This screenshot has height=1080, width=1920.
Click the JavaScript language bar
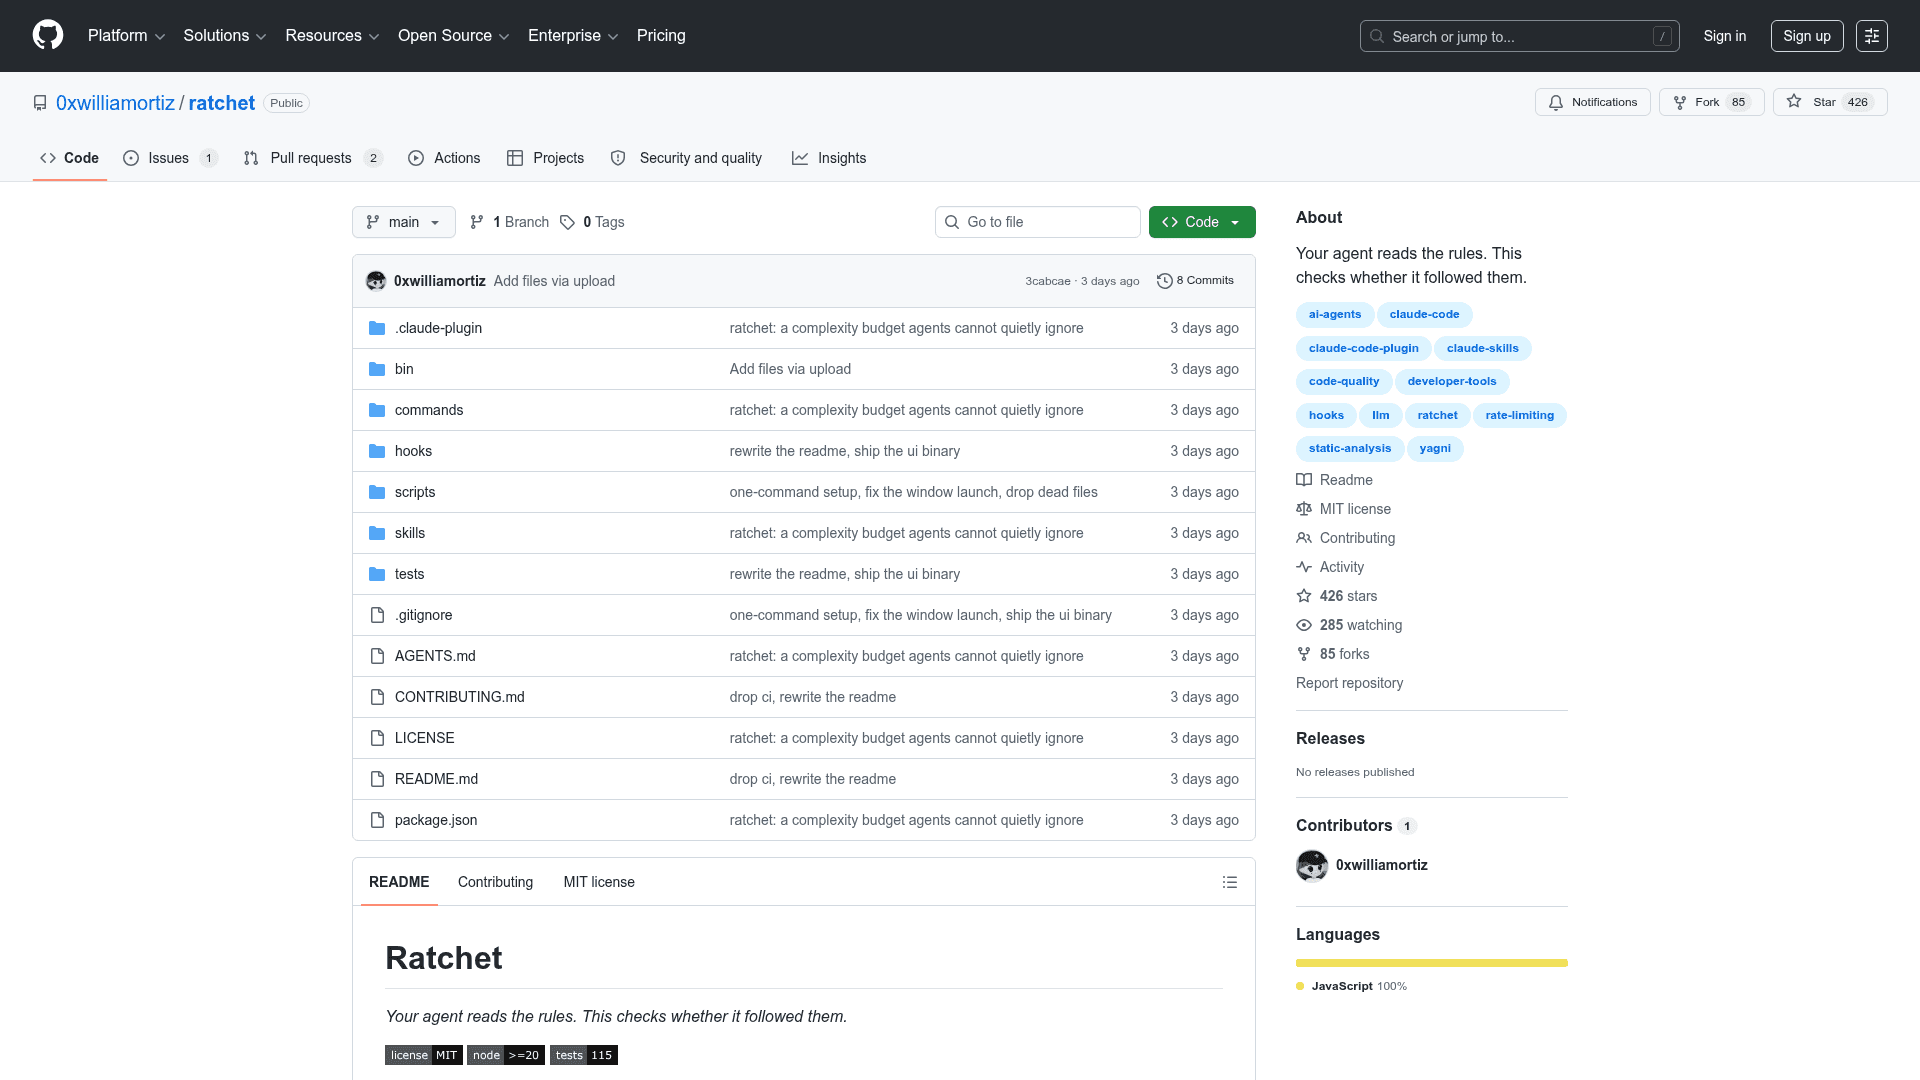1432,963
